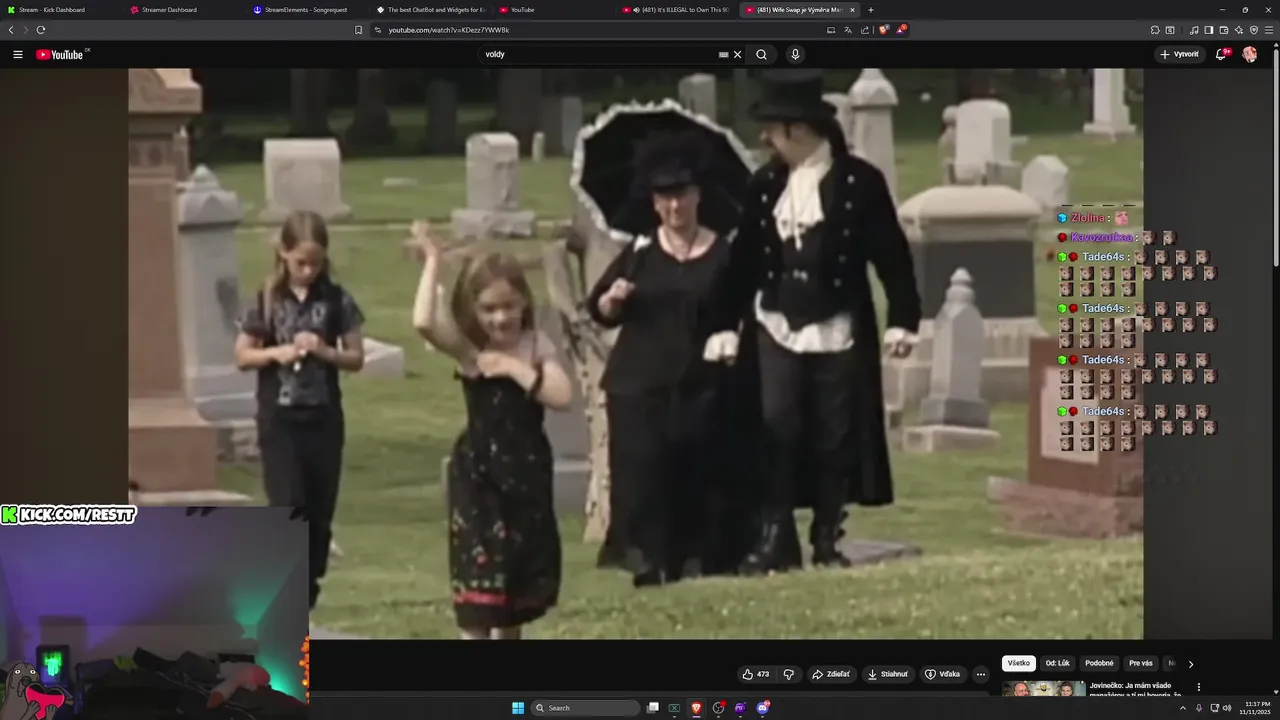The width and height of the screenshot is (1280, 720).
Task: Click the Vďaka thanks button
Action: [942, 674]
